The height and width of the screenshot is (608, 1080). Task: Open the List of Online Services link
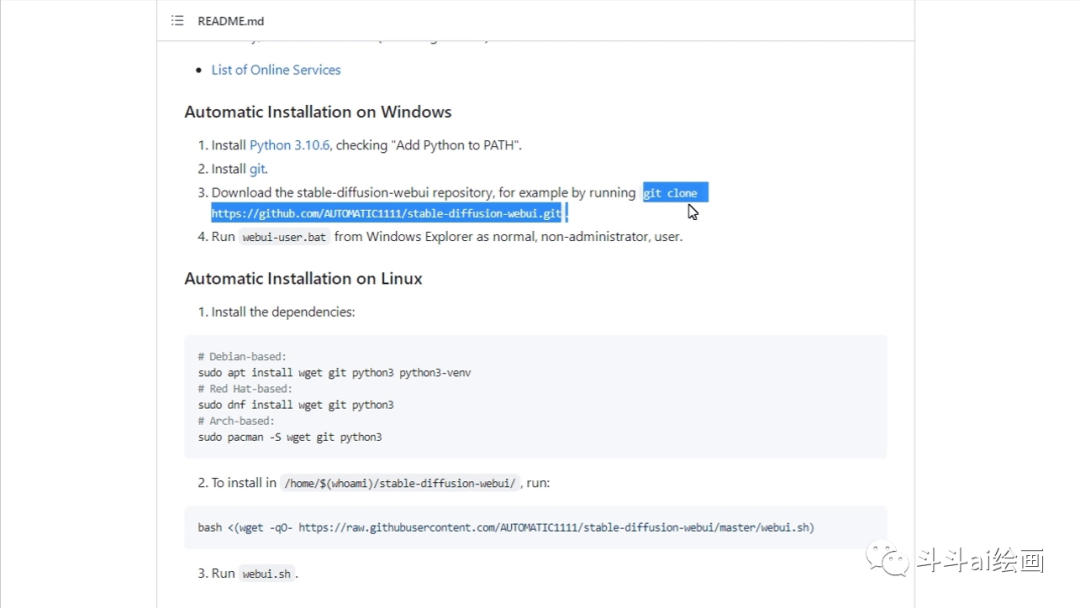[276, 70]
